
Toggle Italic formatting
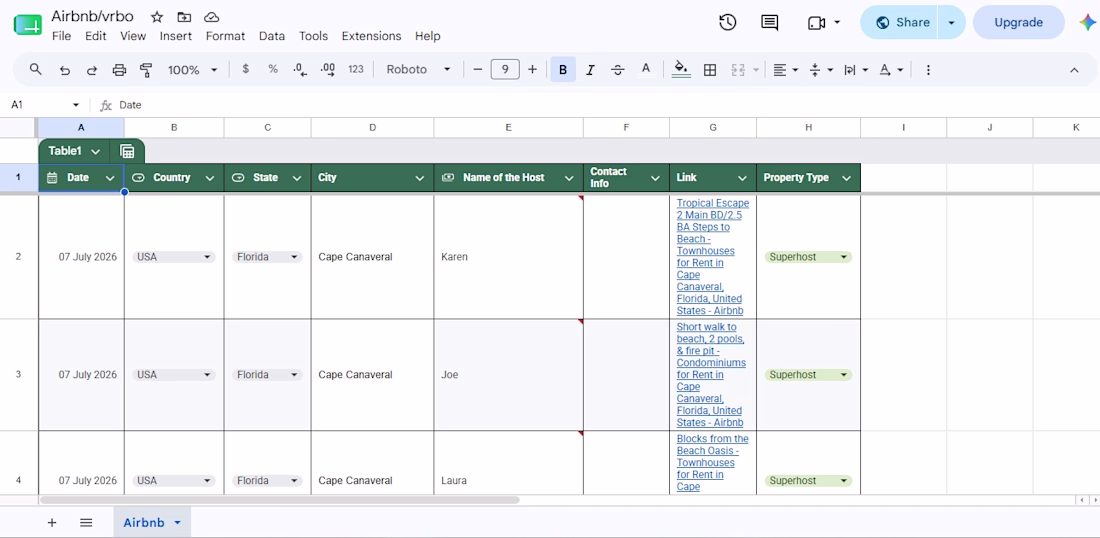(x=590, y=69)
